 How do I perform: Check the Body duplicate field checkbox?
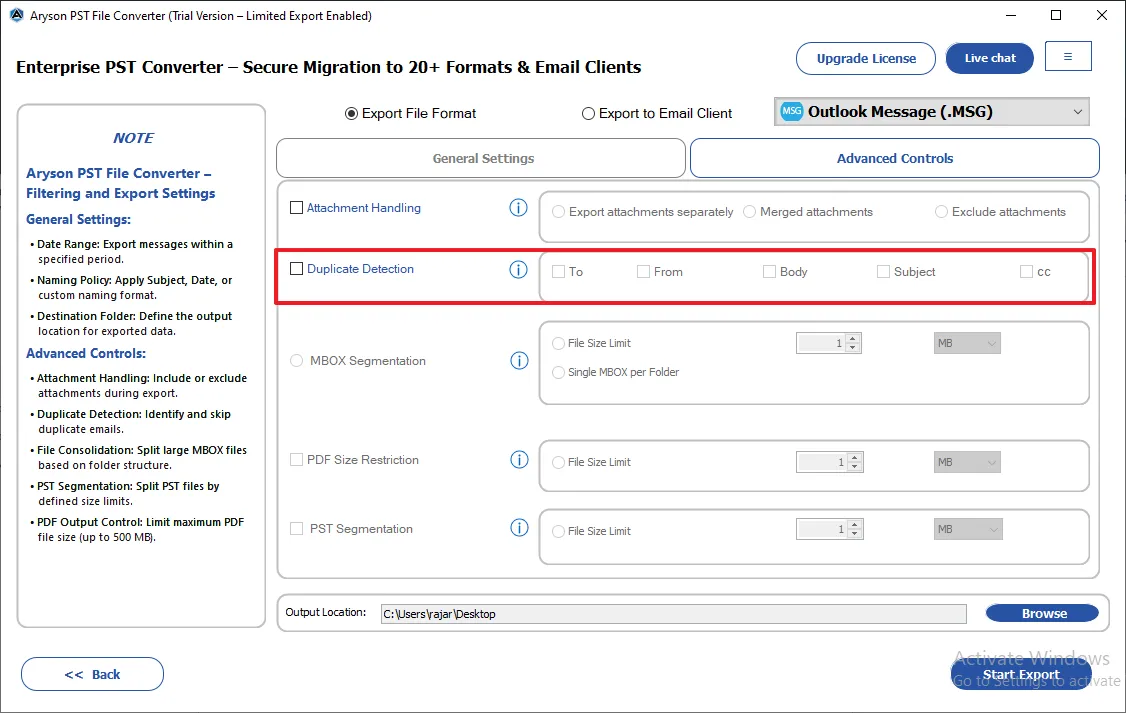(x=769, y=271)
